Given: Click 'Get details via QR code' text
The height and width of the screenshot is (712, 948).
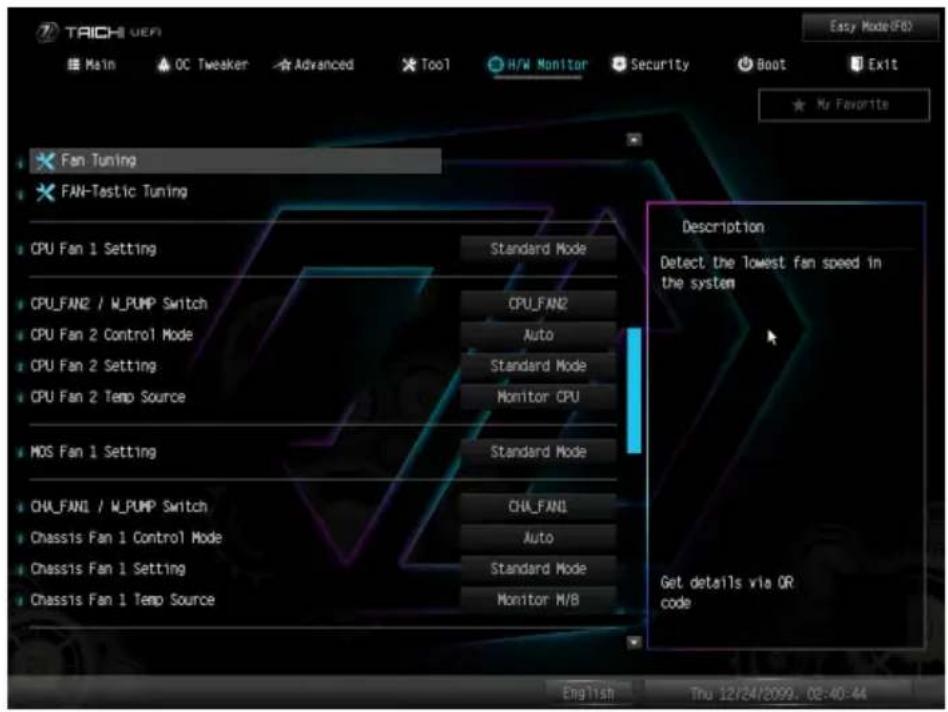Looking at the screenshot, I should coord(727,593).
